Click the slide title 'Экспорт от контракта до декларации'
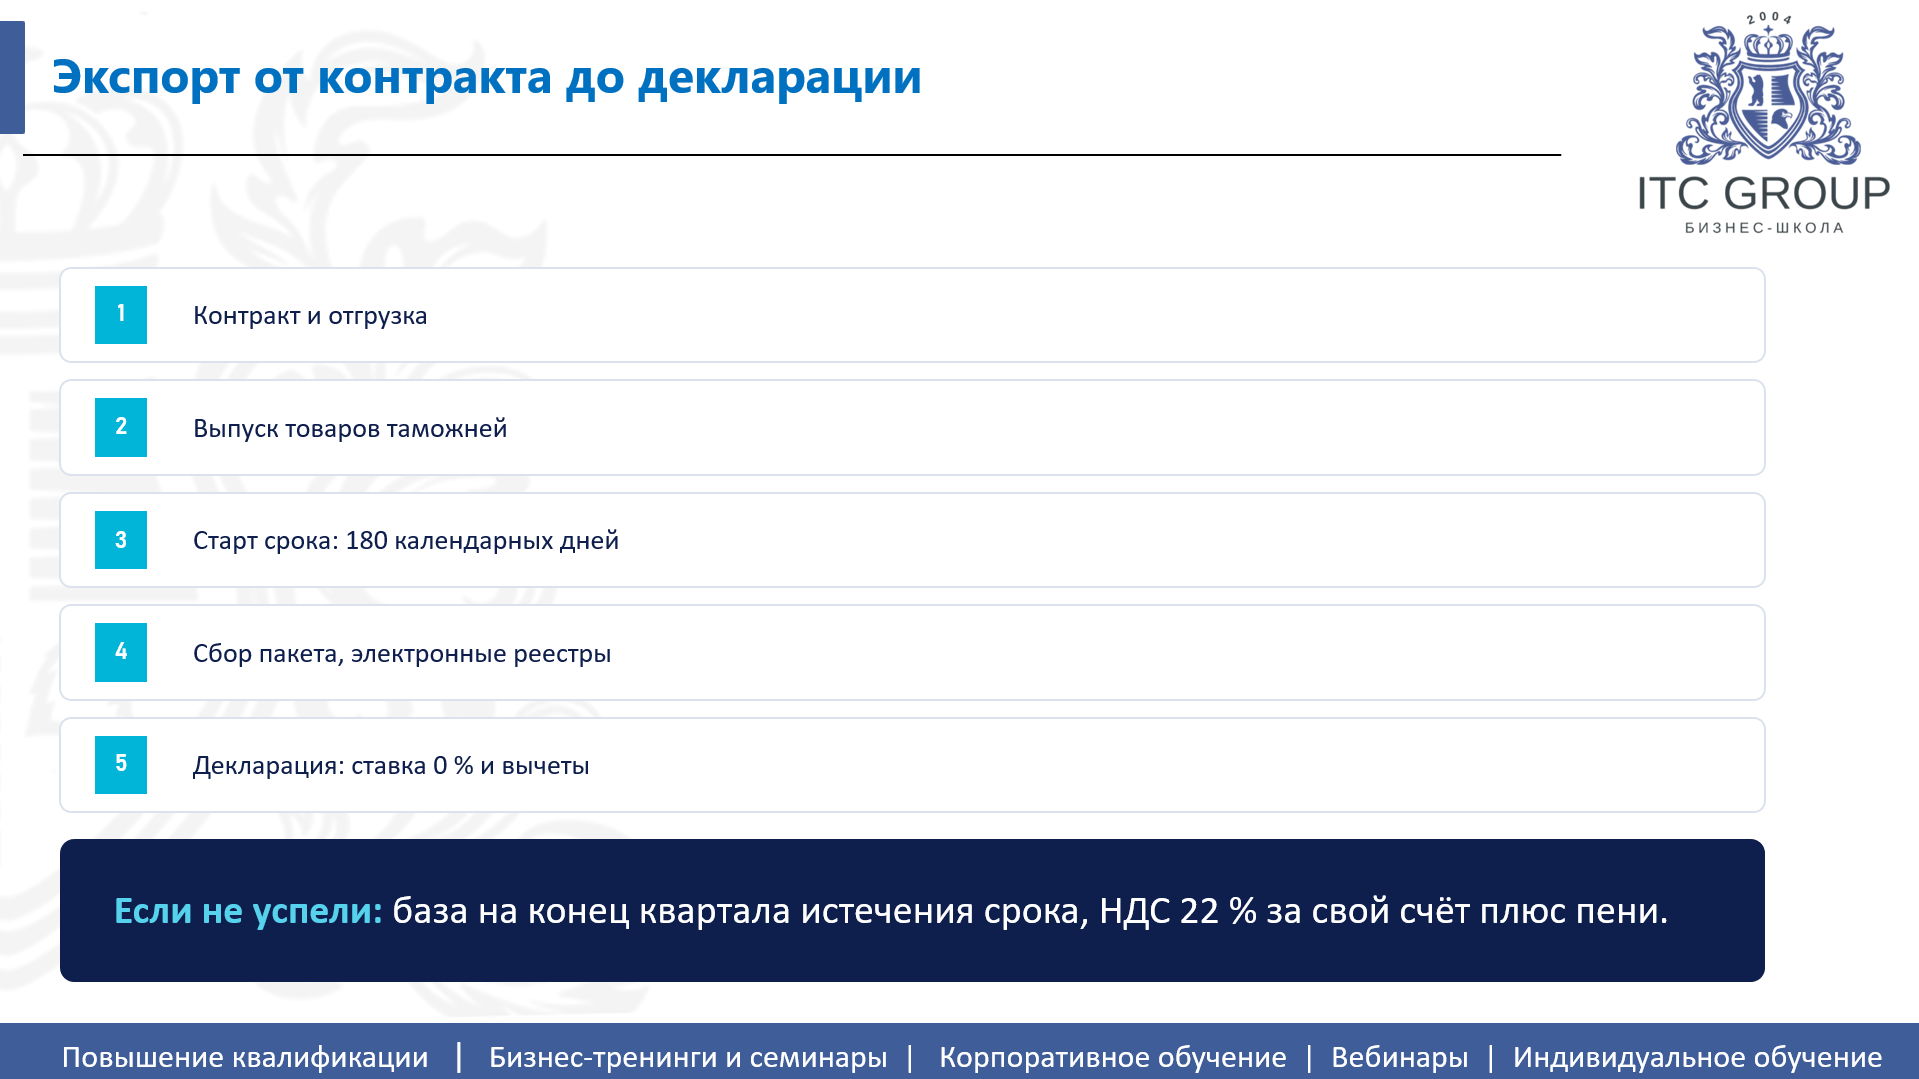 pos(487,77)
